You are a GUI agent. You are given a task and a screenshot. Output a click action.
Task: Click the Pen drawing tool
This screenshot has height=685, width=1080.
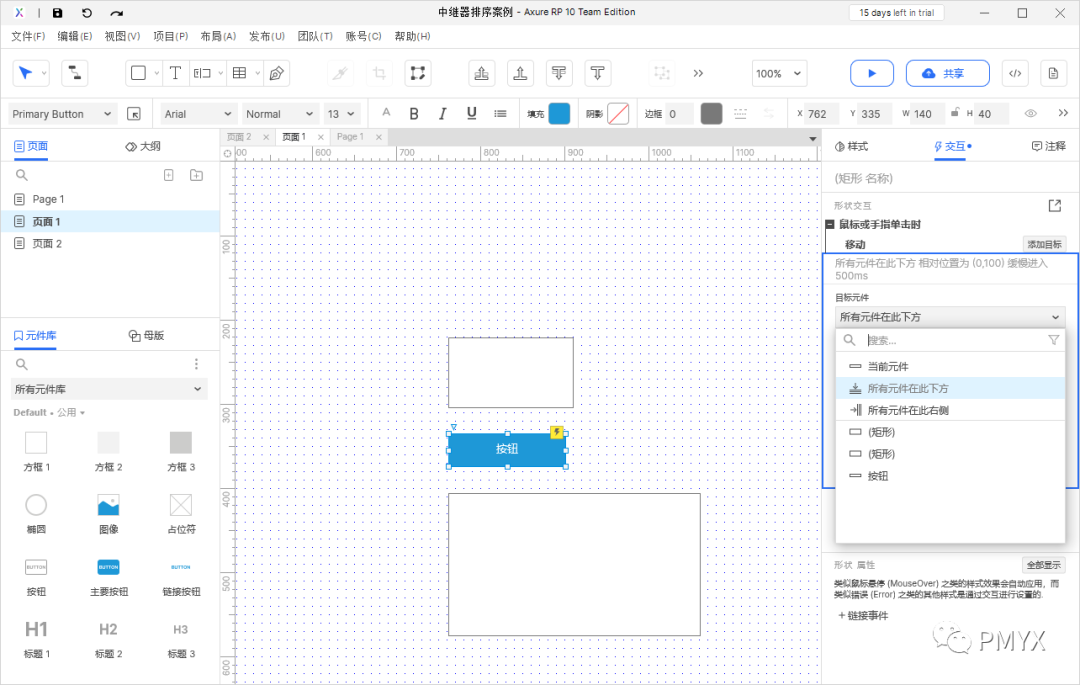click(x=277, y=73)
